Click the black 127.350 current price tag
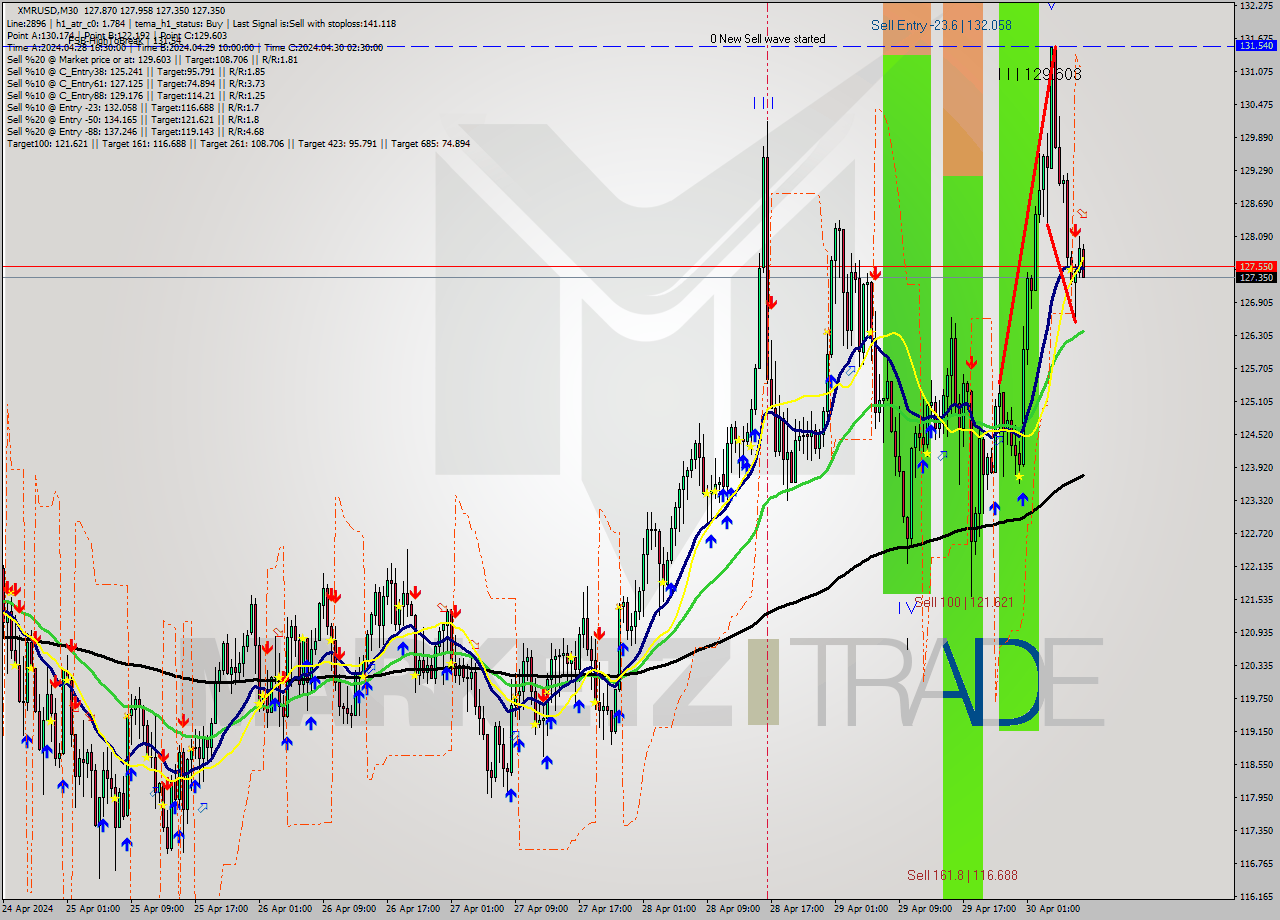 [x=1257, y=277]
